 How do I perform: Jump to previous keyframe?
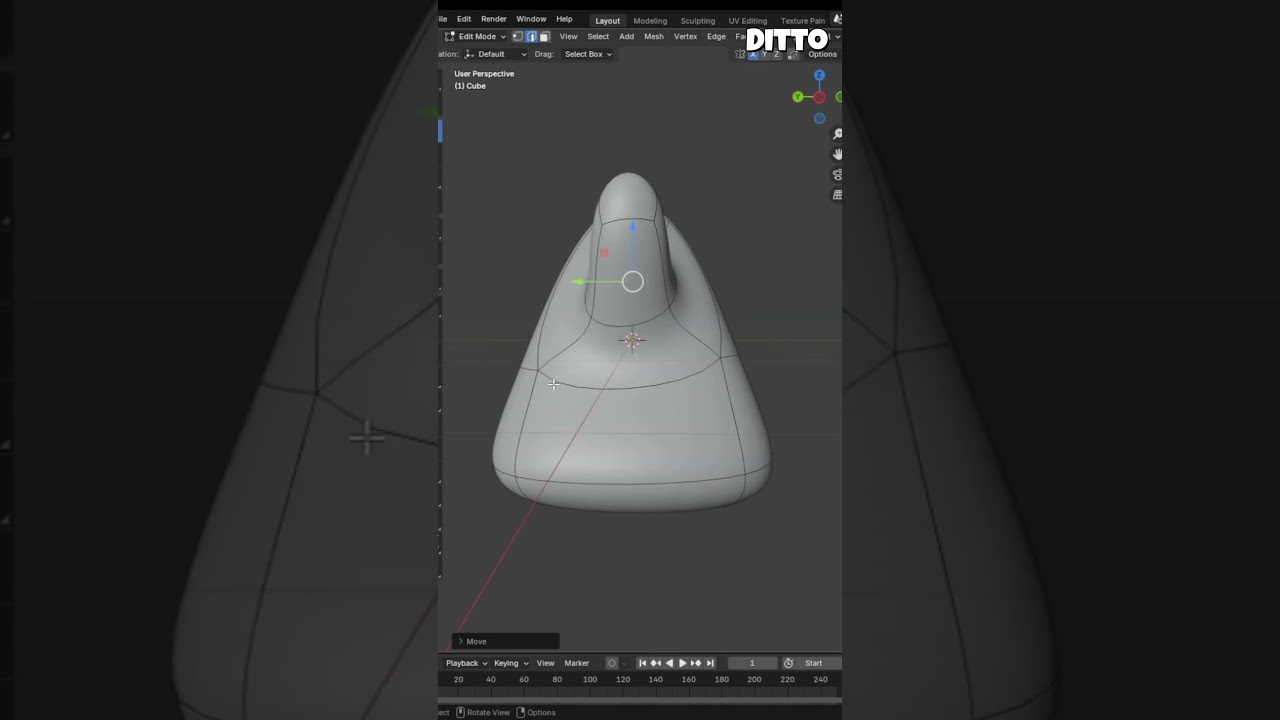656,663
